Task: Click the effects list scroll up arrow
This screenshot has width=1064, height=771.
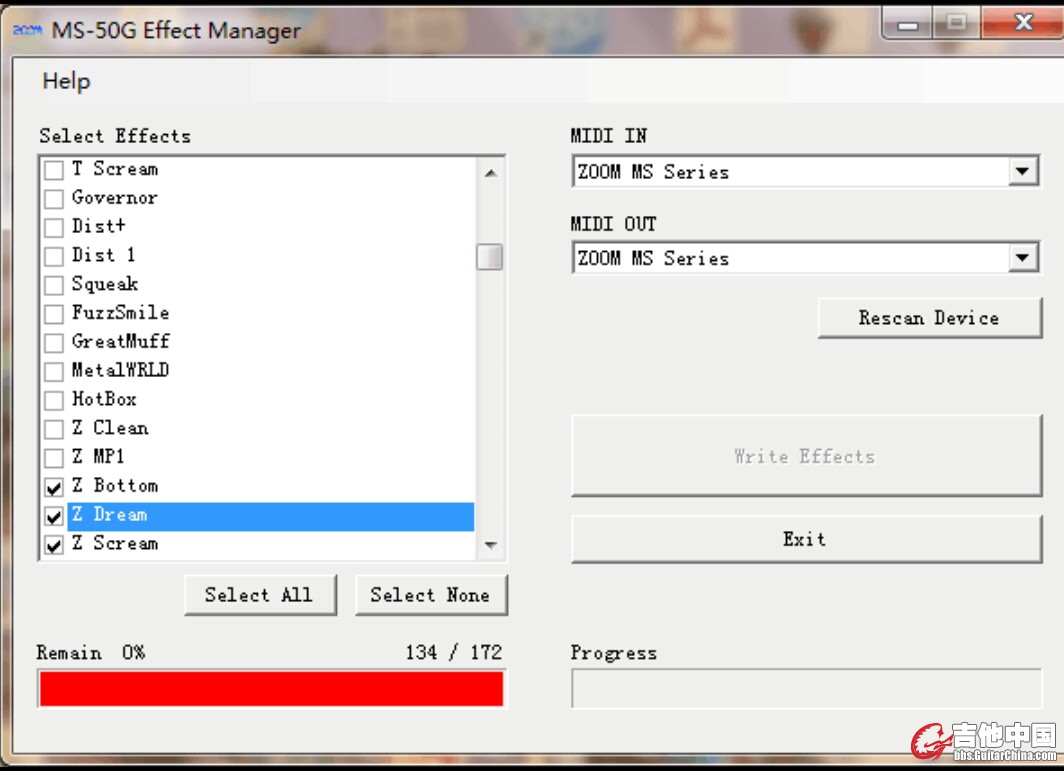Action: click(x=491, y=173)
